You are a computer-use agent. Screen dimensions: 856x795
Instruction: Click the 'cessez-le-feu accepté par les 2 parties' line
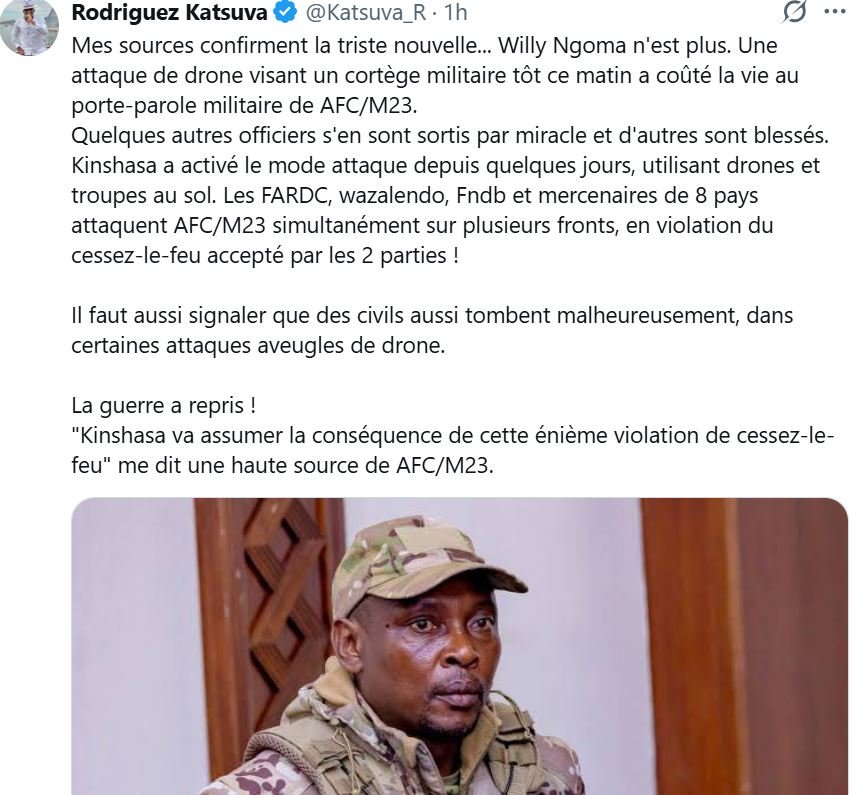click(265, 256)
